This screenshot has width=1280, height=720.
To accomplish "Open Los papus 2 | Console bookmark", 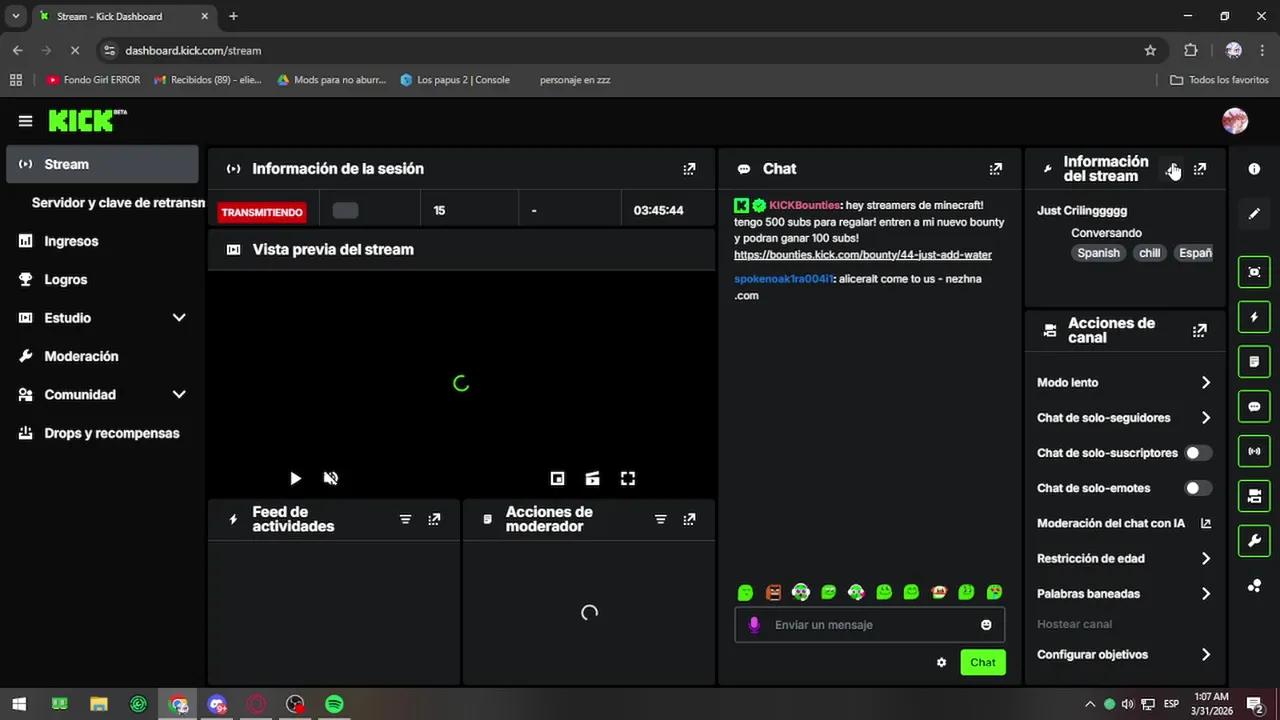I will point(455,80).
